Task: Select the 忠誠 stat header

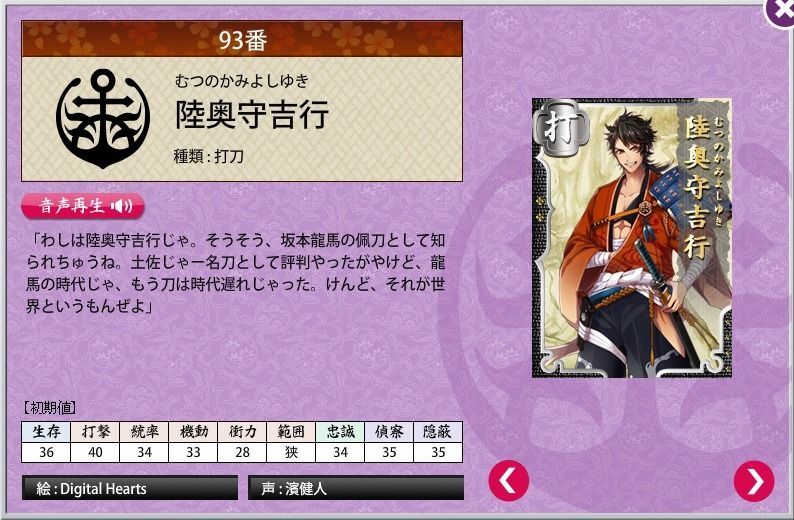Action: [x=340, y=432]
